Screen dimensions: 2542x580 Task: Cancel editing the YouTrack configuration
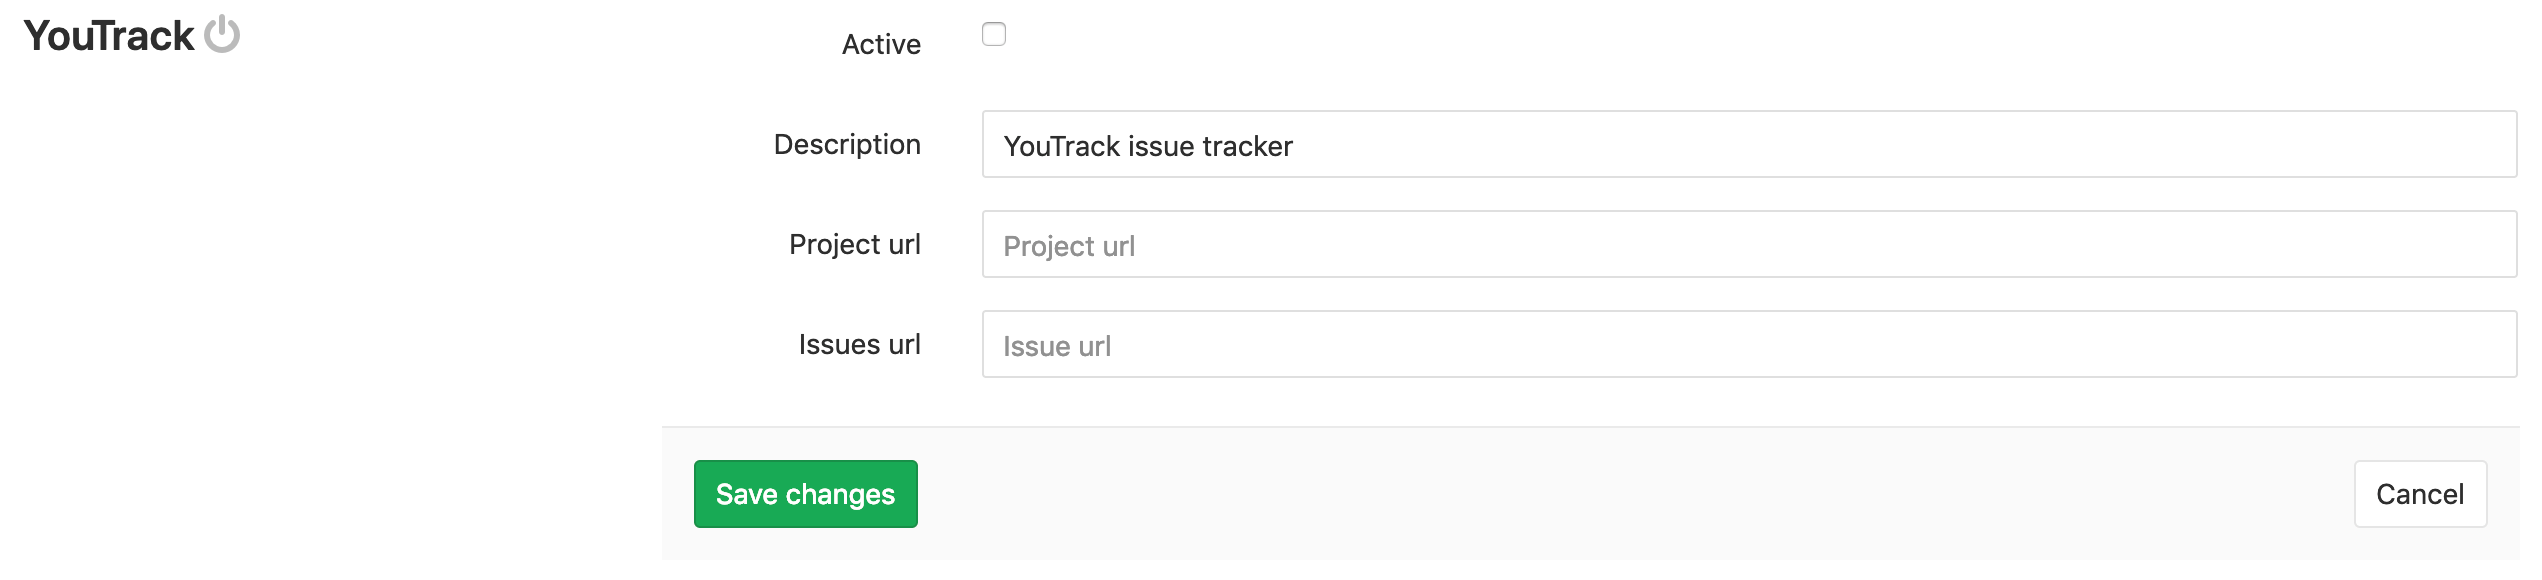2419,493
